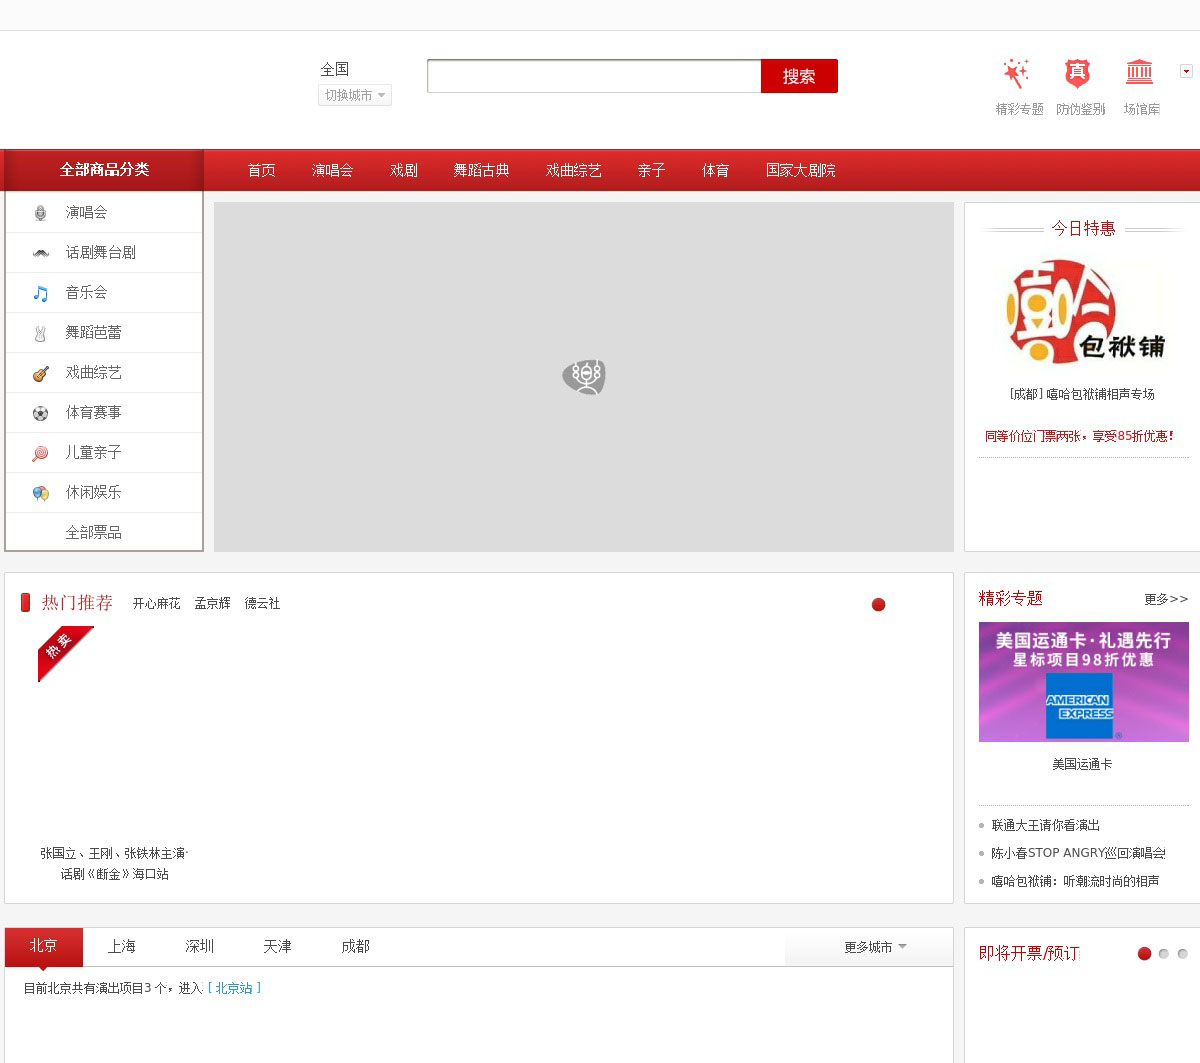Select the first red carousel dot in 即将开票/预订

pos(1144,954)
